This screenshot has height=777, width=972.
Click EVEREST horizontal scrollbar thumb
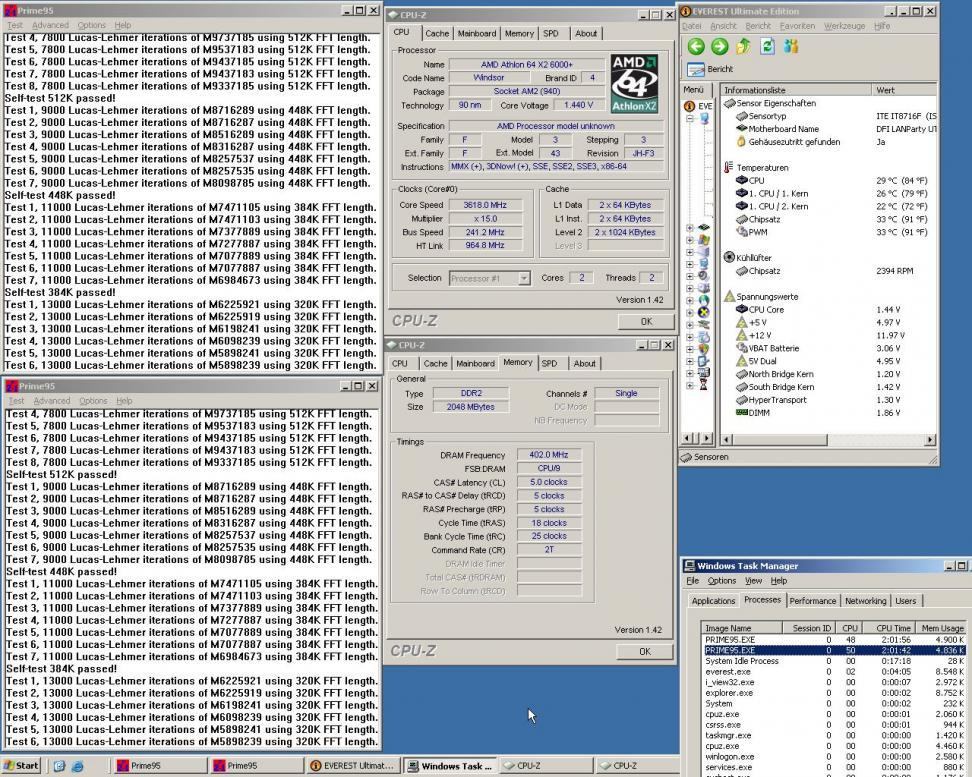780,440
